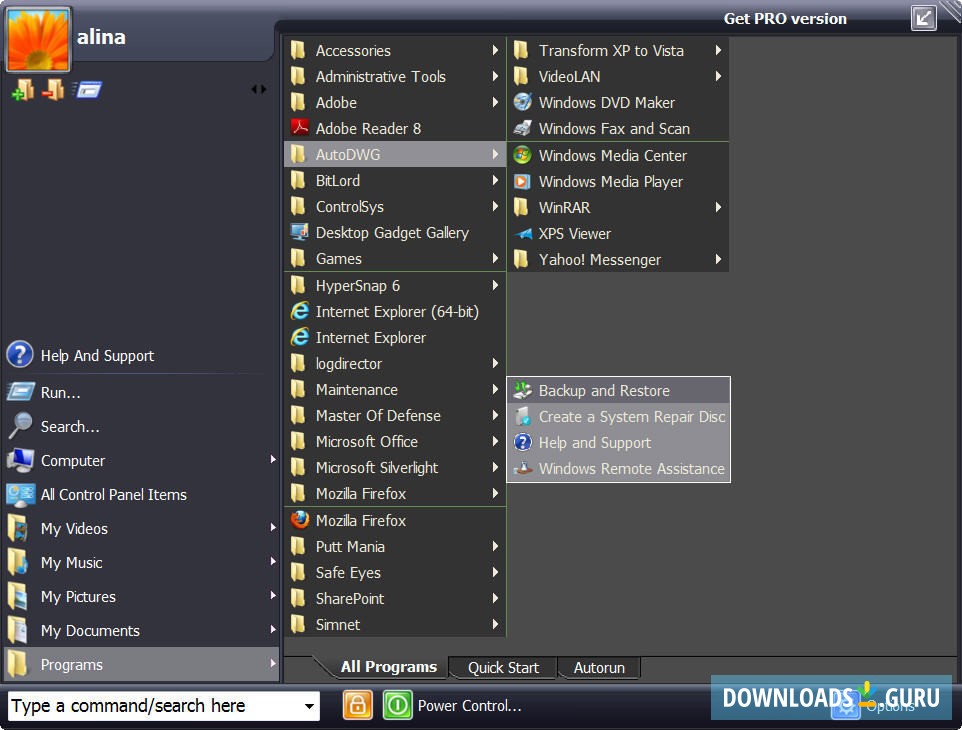Viewport: 962px width, 730px height.
Task: Click the Windows DVD Maker icon
Action: coord(522,102)
